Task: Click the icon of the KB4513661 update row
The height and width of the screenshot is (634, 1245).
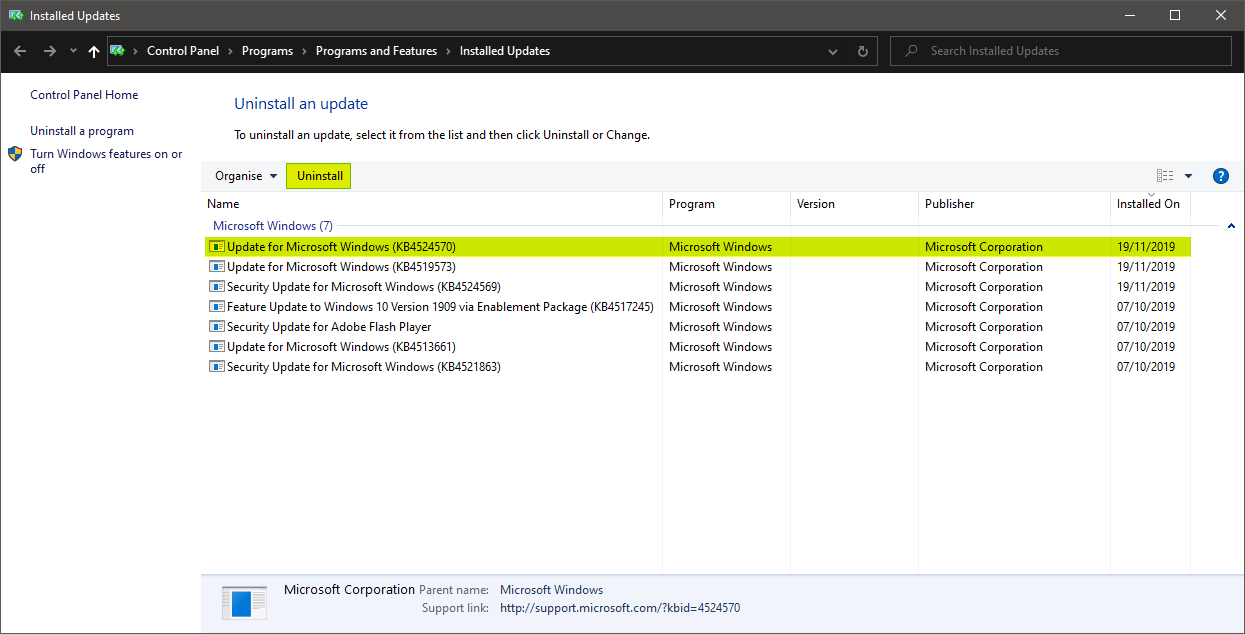Action: pyautogui.click(x=216, y=347)
